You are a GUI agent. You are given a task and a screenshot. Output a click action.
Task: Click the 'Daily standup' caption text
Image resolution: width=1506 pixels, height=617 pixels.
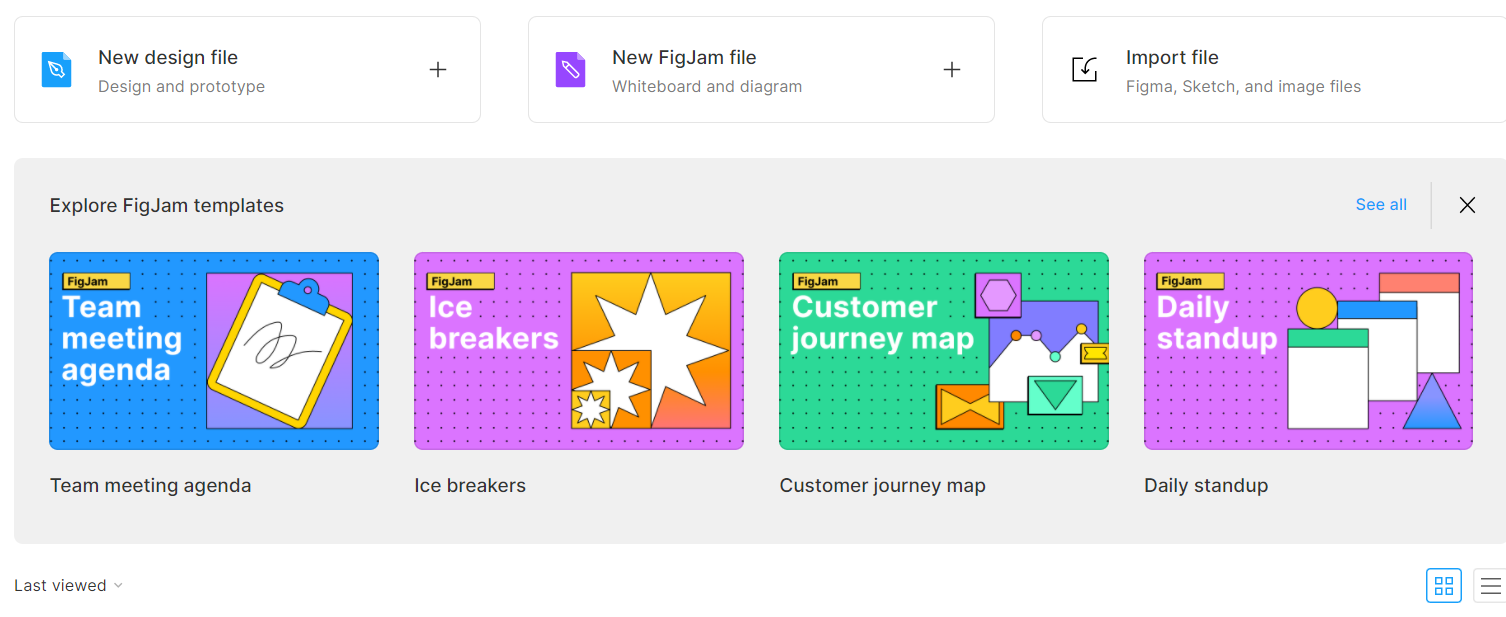click(1206, 486)
